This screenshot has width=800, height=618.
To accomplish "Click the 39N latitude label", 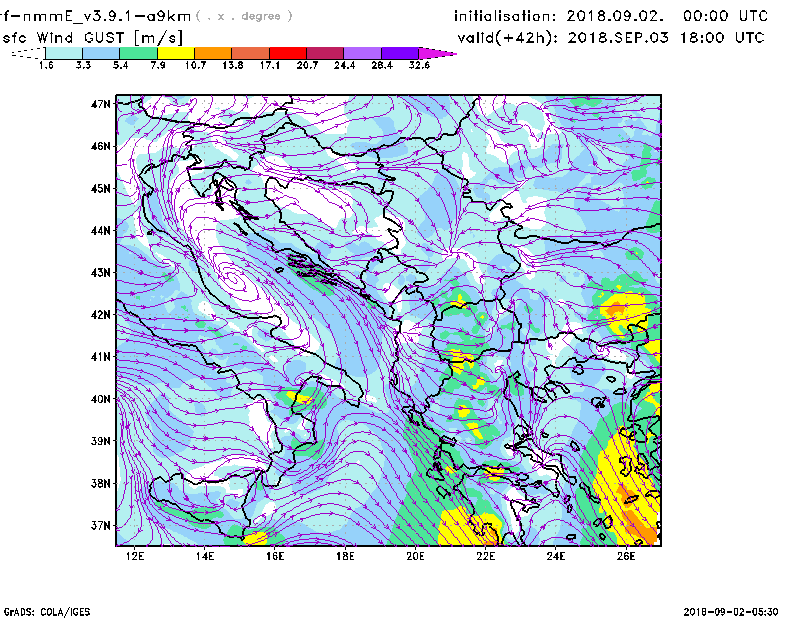I will [x=100, y=441].
